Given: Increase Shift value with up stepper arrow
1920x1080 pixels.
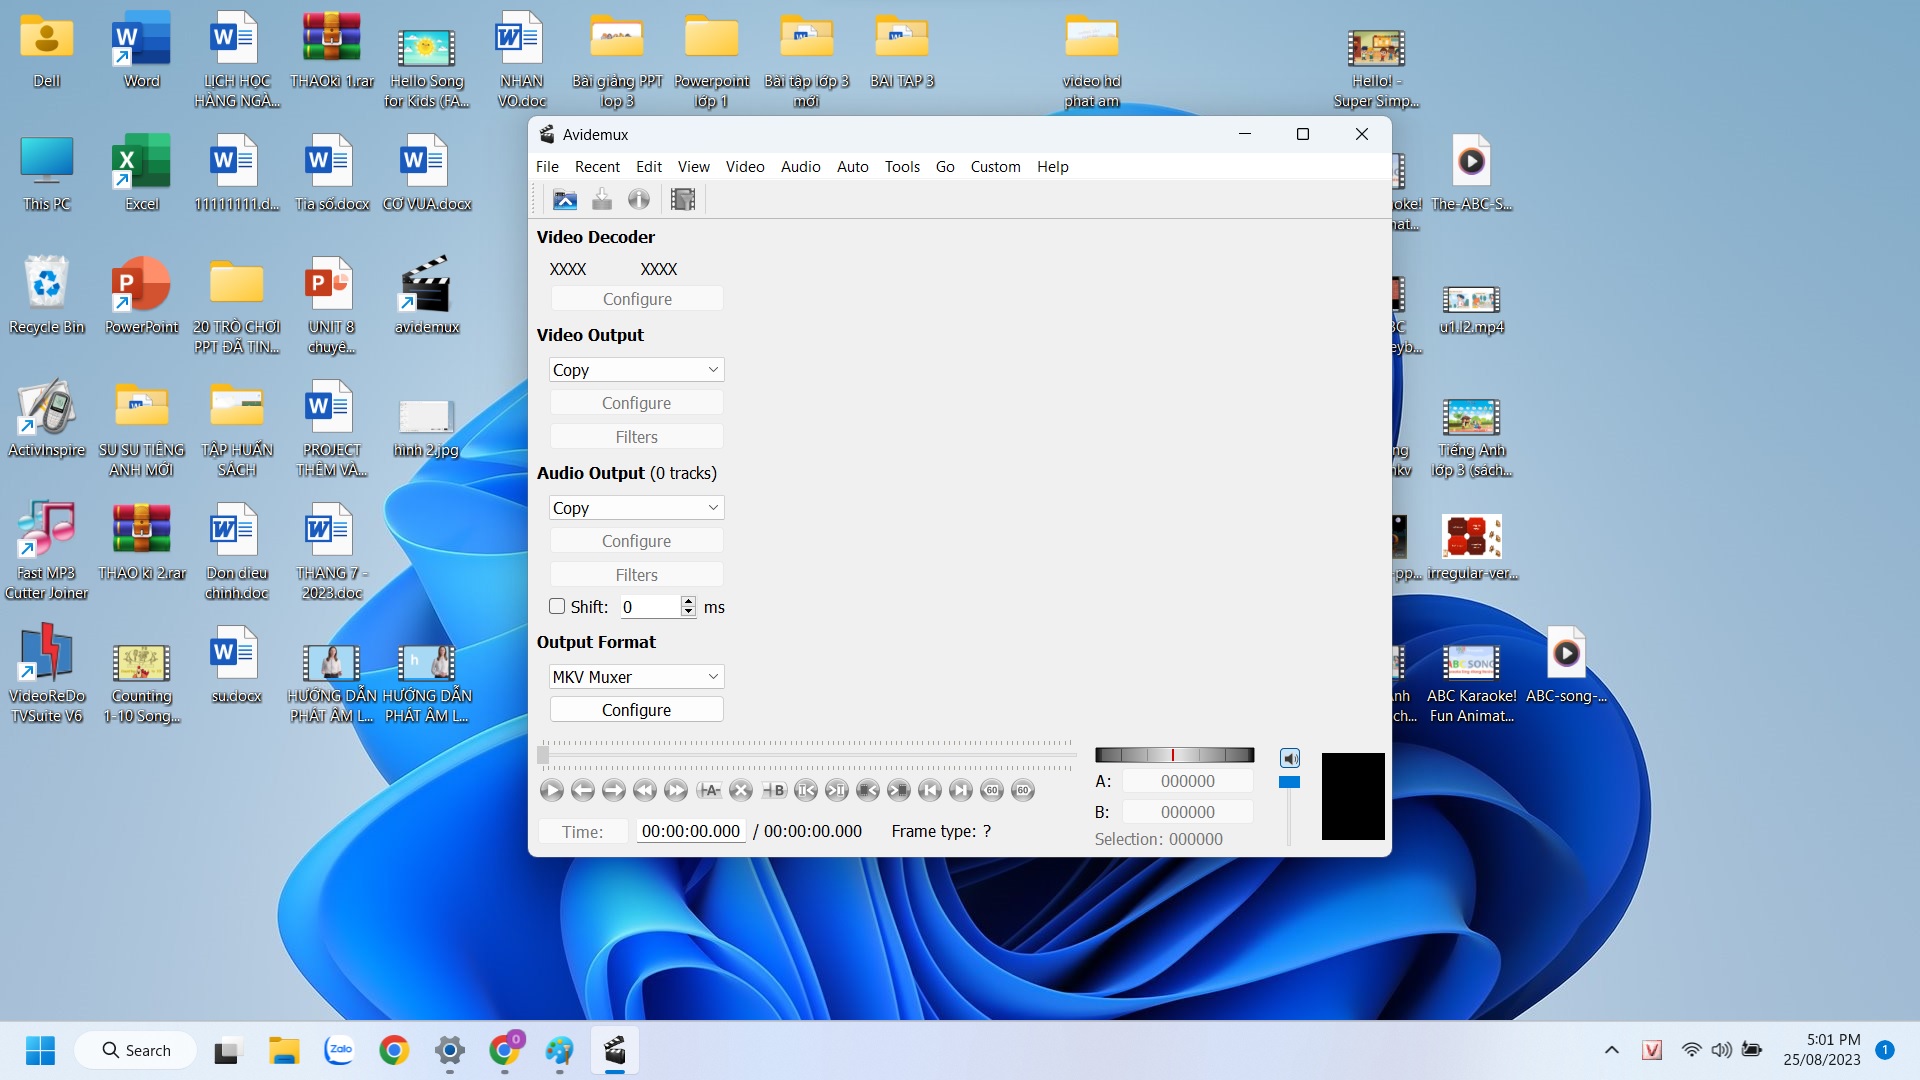Looking at the screenshot, I should (x=688, y=601).
